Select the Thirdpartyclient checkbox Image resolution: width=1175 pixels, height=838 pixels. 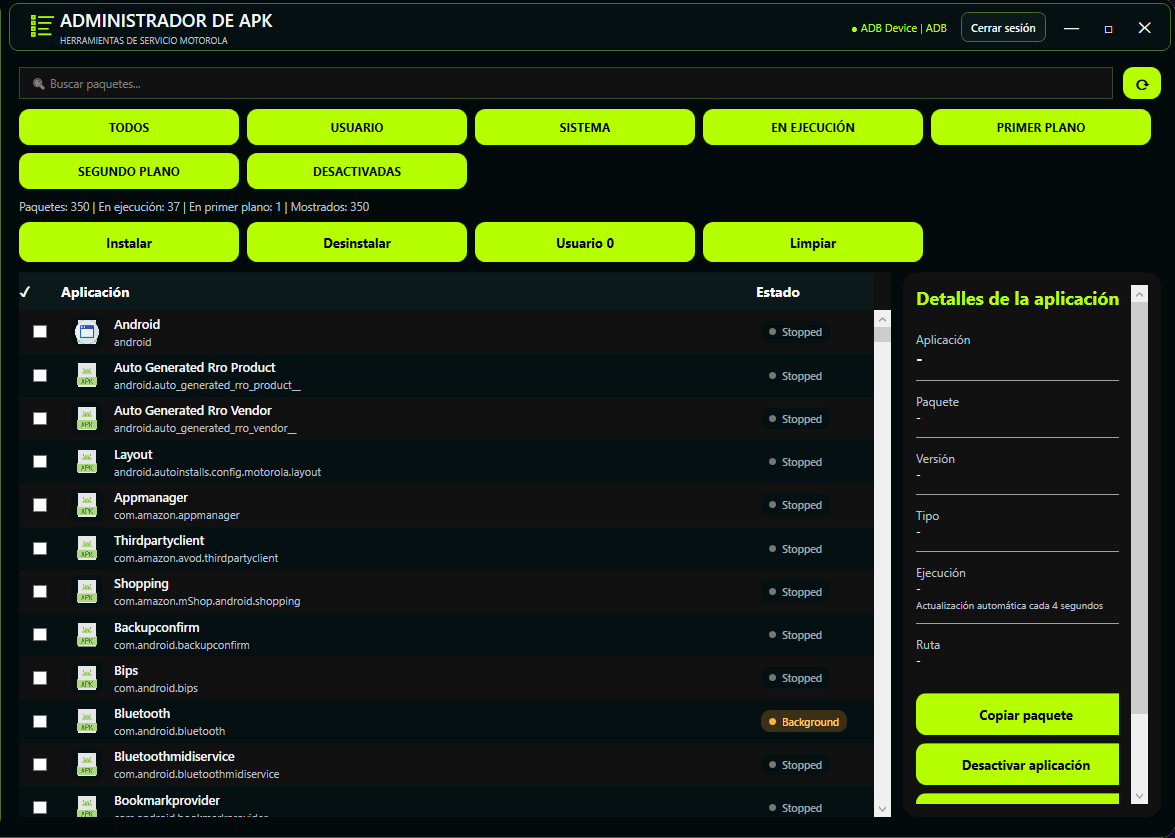(x=40, y=548)
